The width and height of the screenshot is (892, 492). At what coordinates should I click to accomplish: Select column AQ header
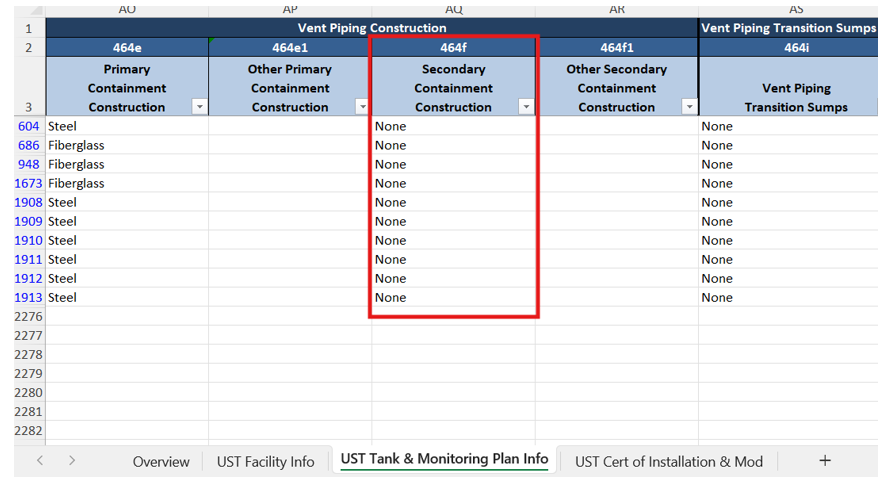[x=453, y=10]
